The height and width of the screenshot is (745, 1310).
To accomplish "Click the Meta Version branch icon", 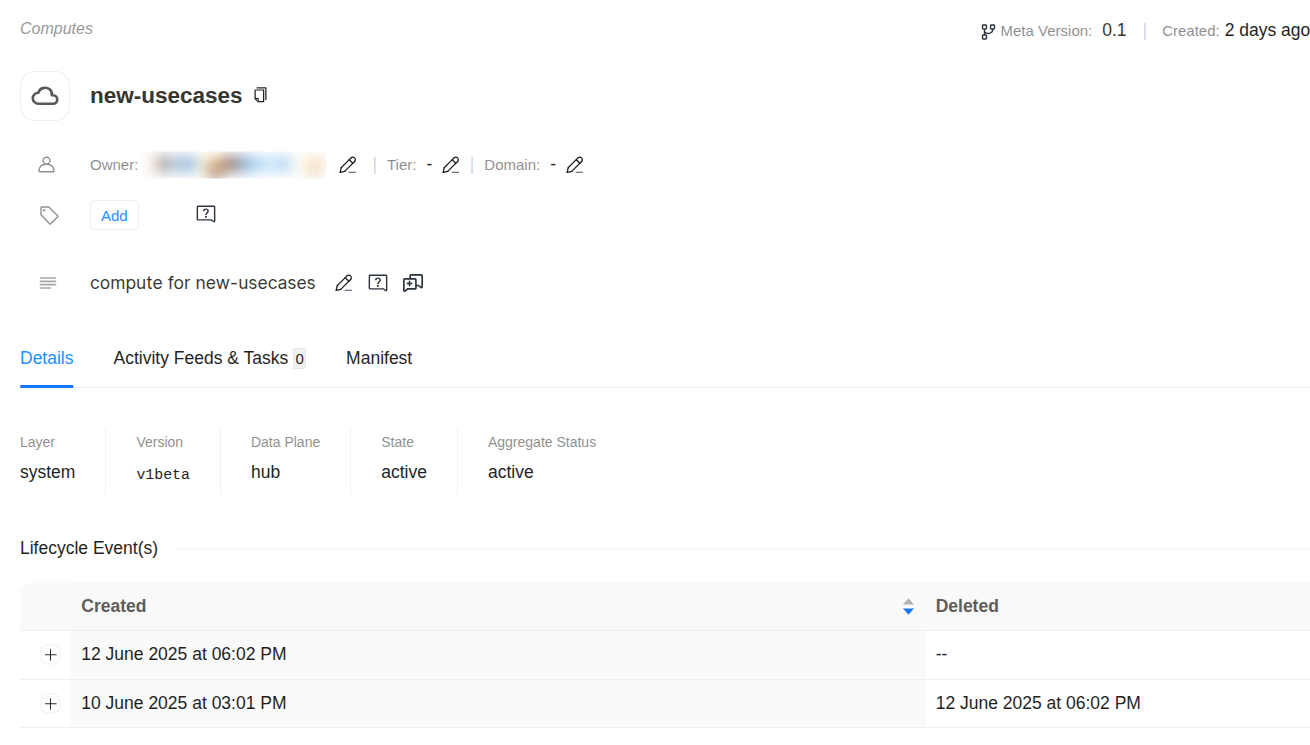I will (988, 31).
